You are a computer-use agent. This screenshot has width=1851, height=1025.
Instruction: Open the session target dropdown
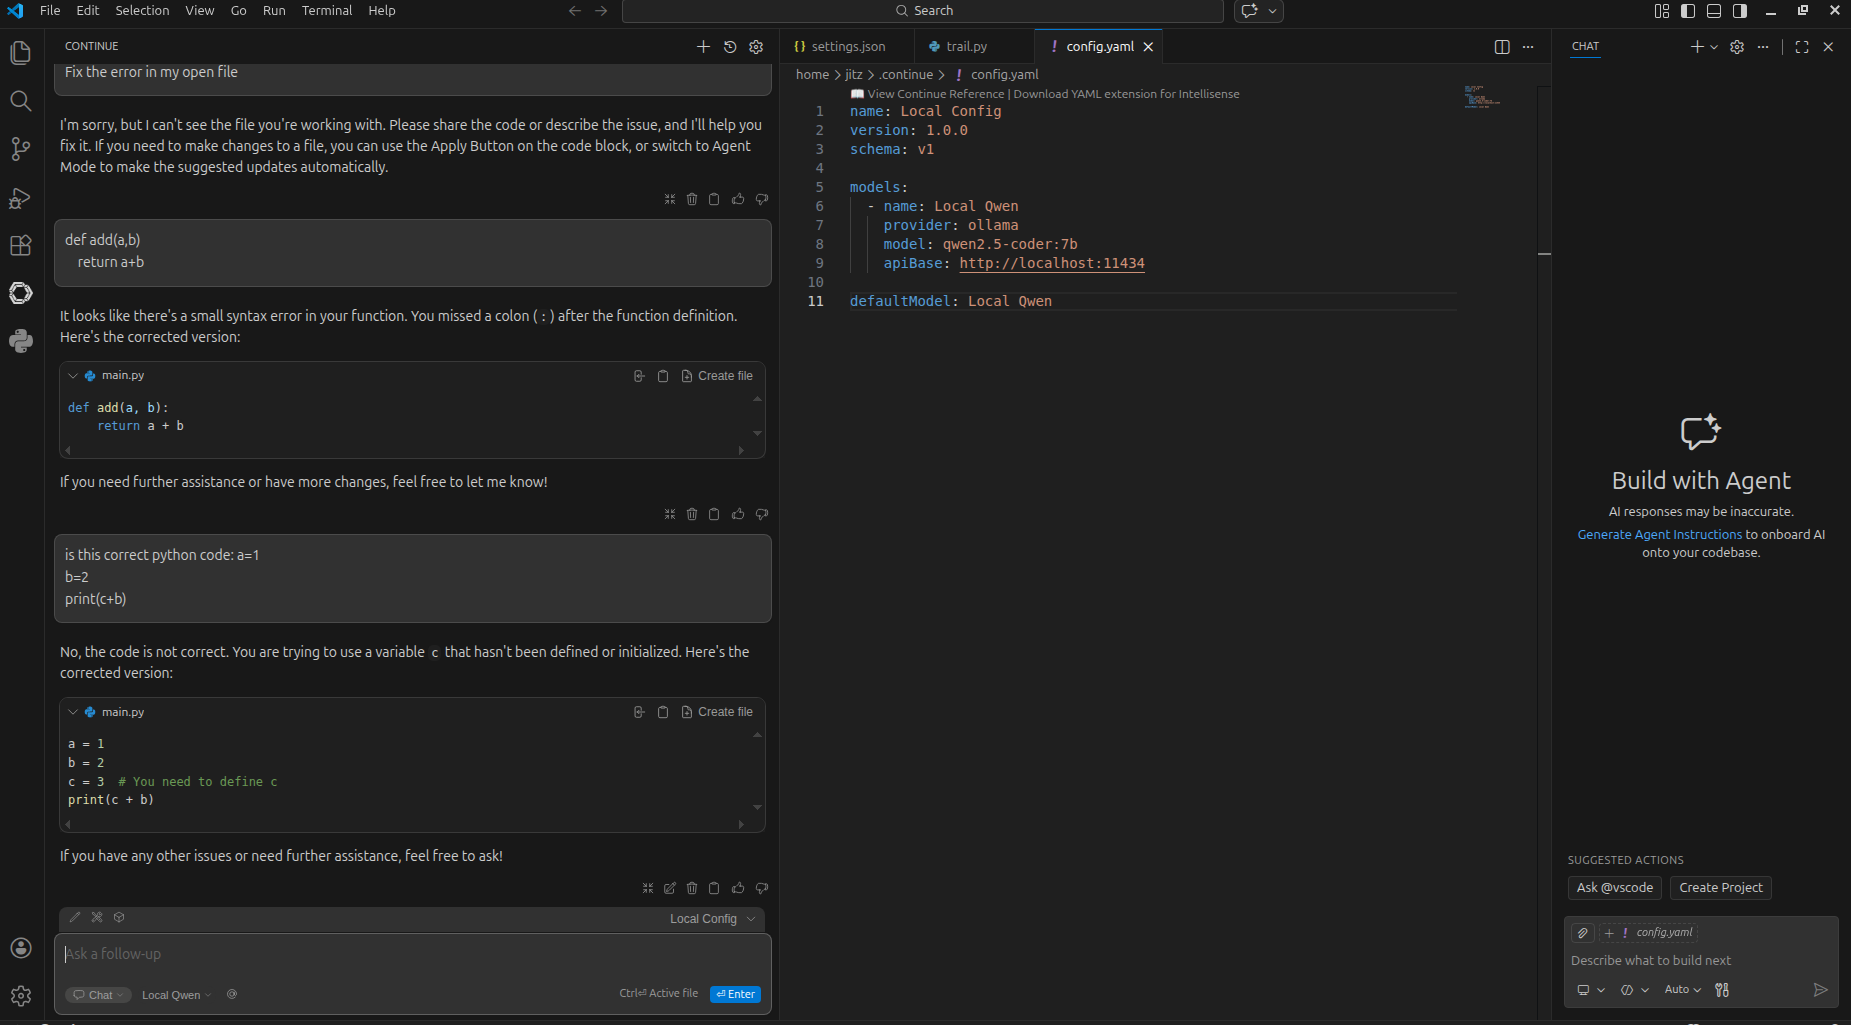(1590, 990)
